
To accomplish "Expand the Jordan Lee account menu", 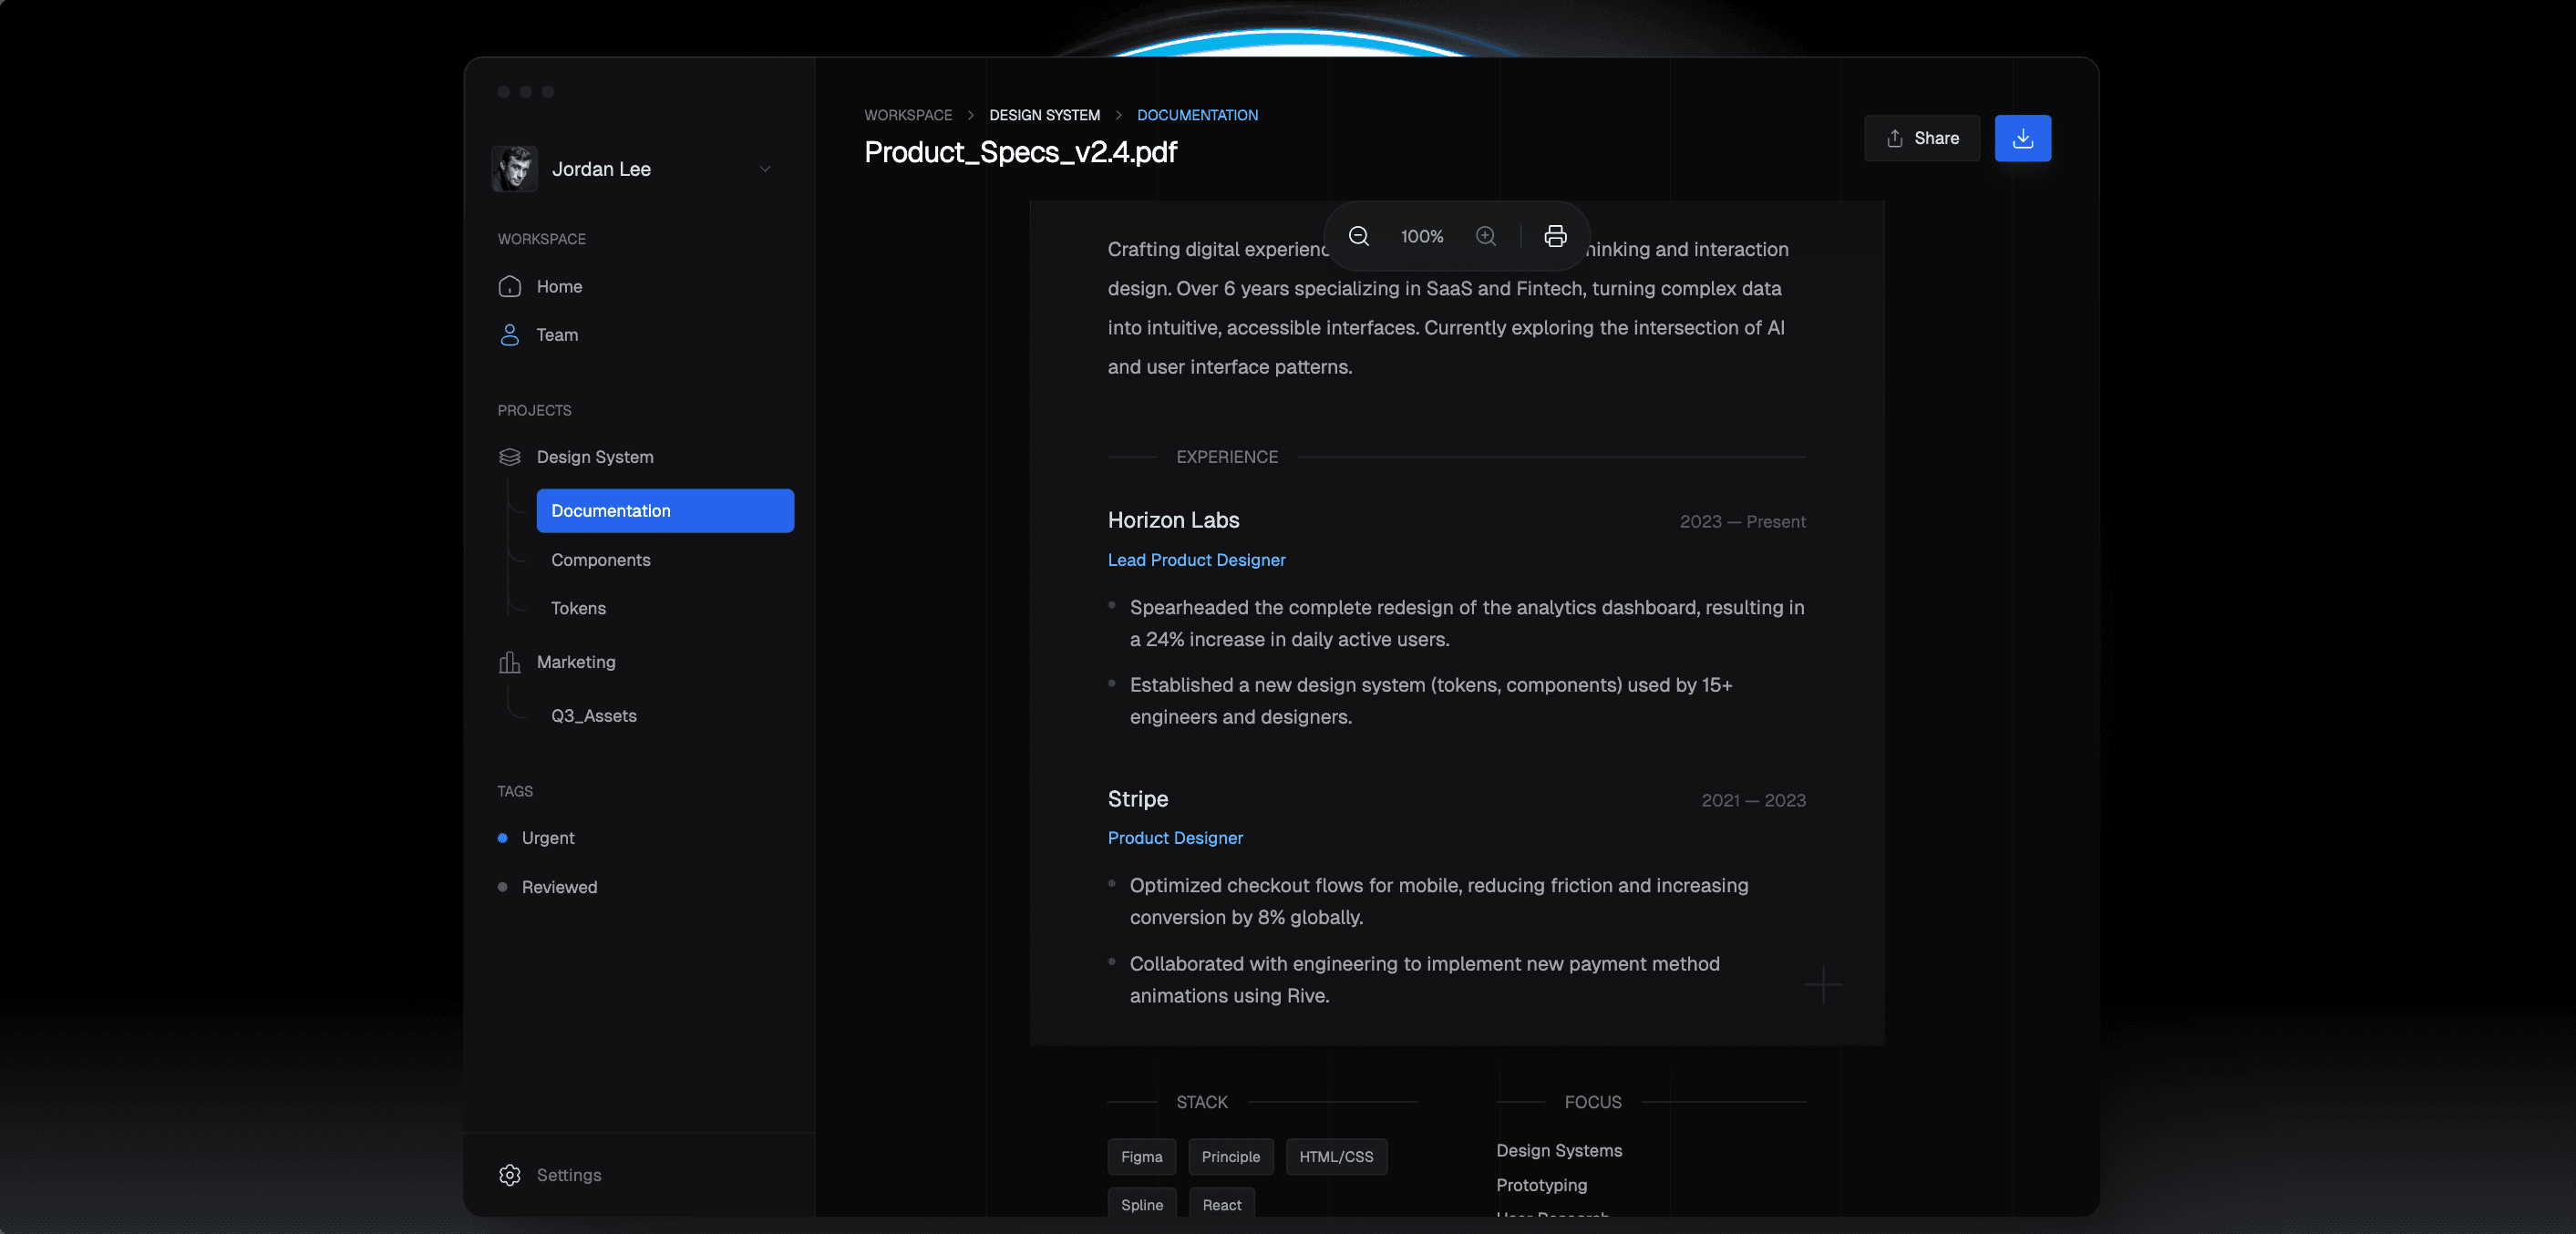I will coord(765,169).
